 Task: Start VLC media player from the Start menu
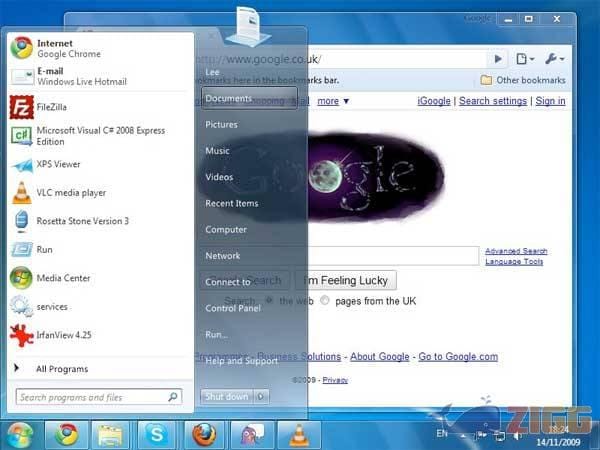[x=99, y=193]
